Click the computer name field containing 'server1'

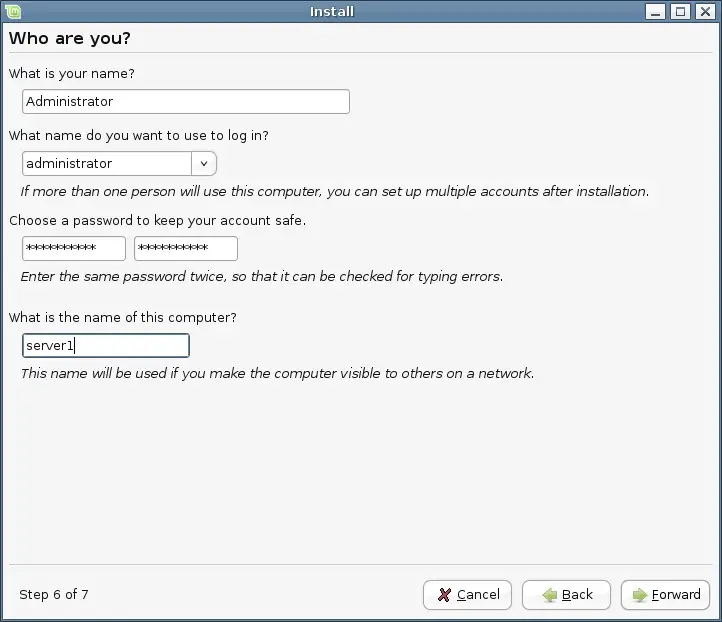pos(105,345)
